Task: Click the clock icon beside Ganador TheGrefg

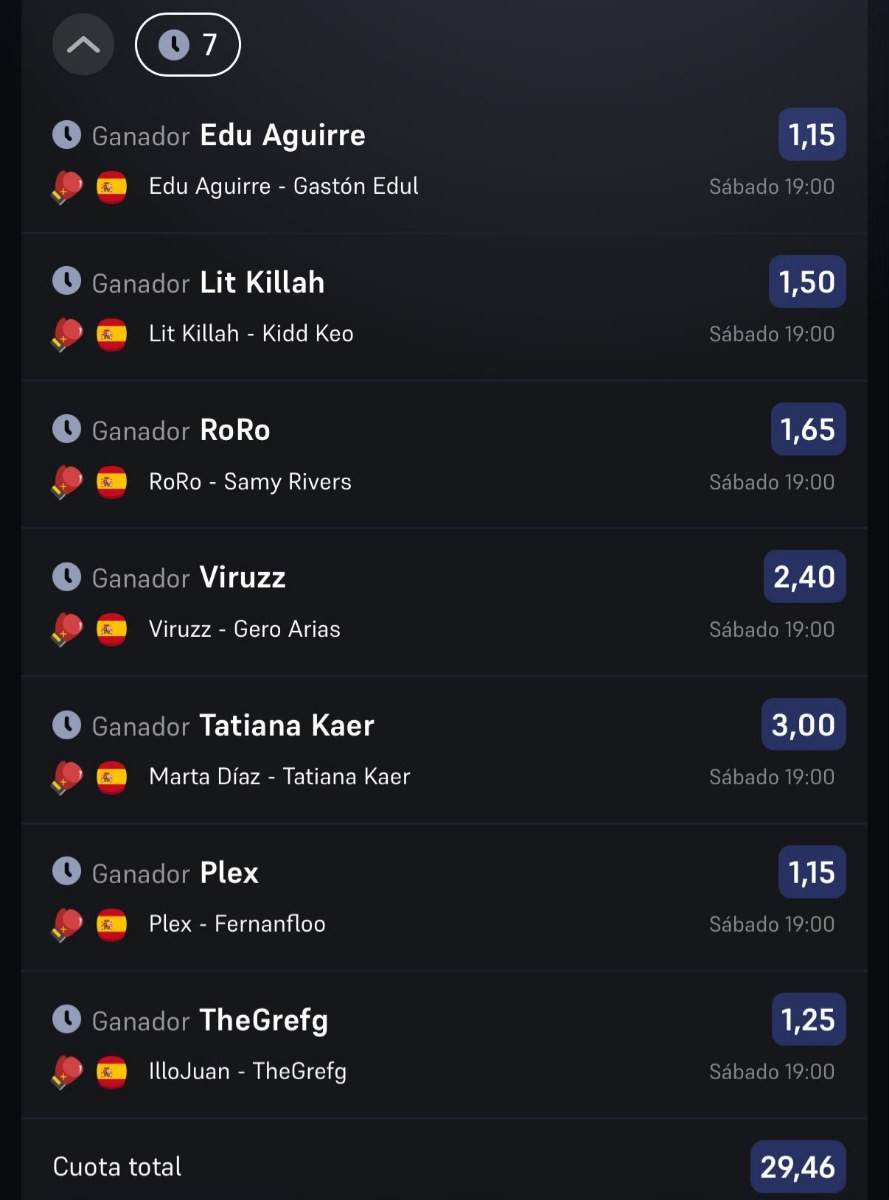Action: [67, 1020]
